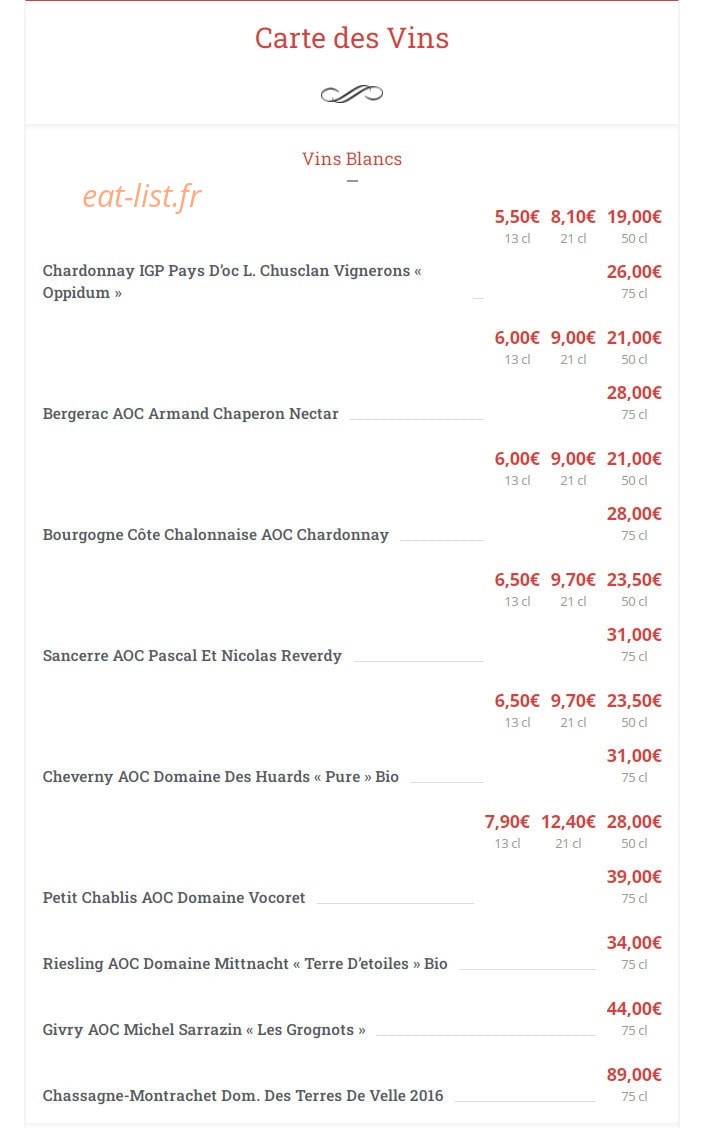Select the 26,00€ bottle price

(x=634, y=272)
